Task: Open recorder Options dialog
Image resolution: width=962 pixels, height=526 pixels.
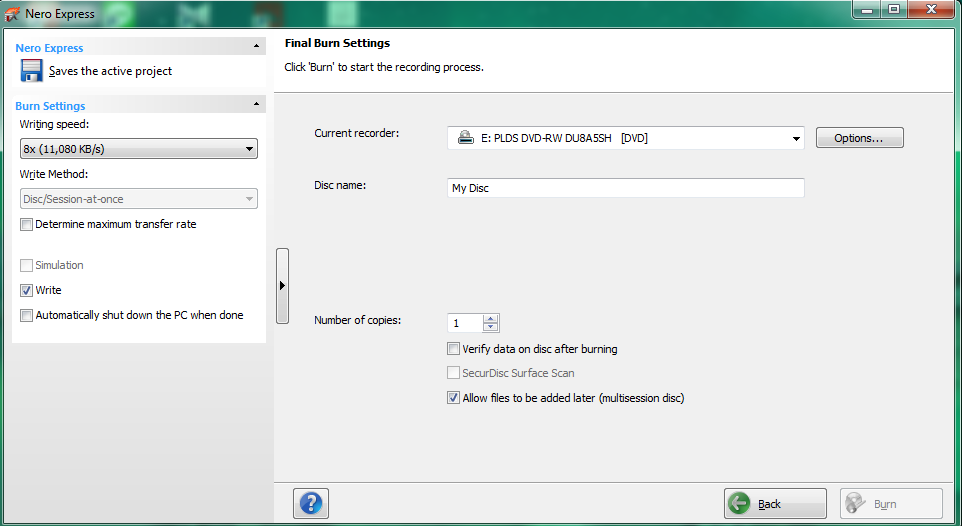Action: (859, 138)
